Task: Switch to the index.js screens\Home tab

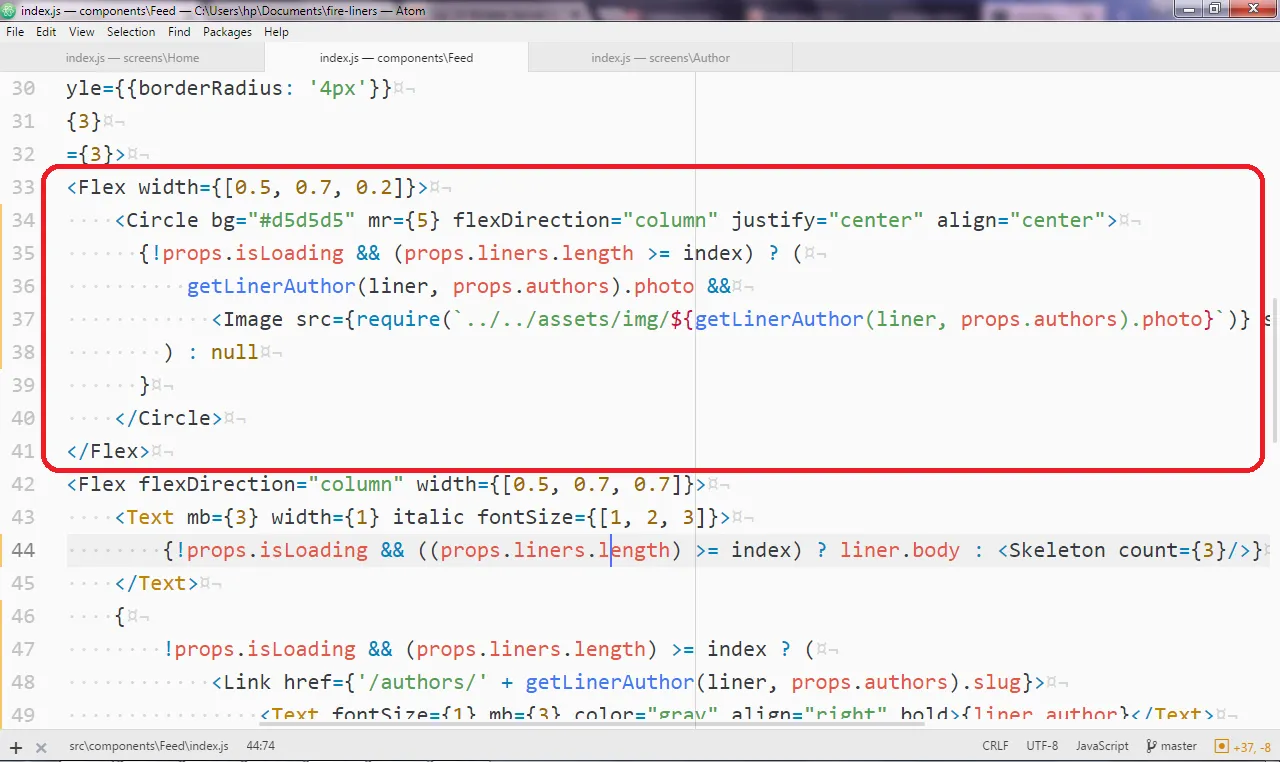Action: click(x=132, y=58)
